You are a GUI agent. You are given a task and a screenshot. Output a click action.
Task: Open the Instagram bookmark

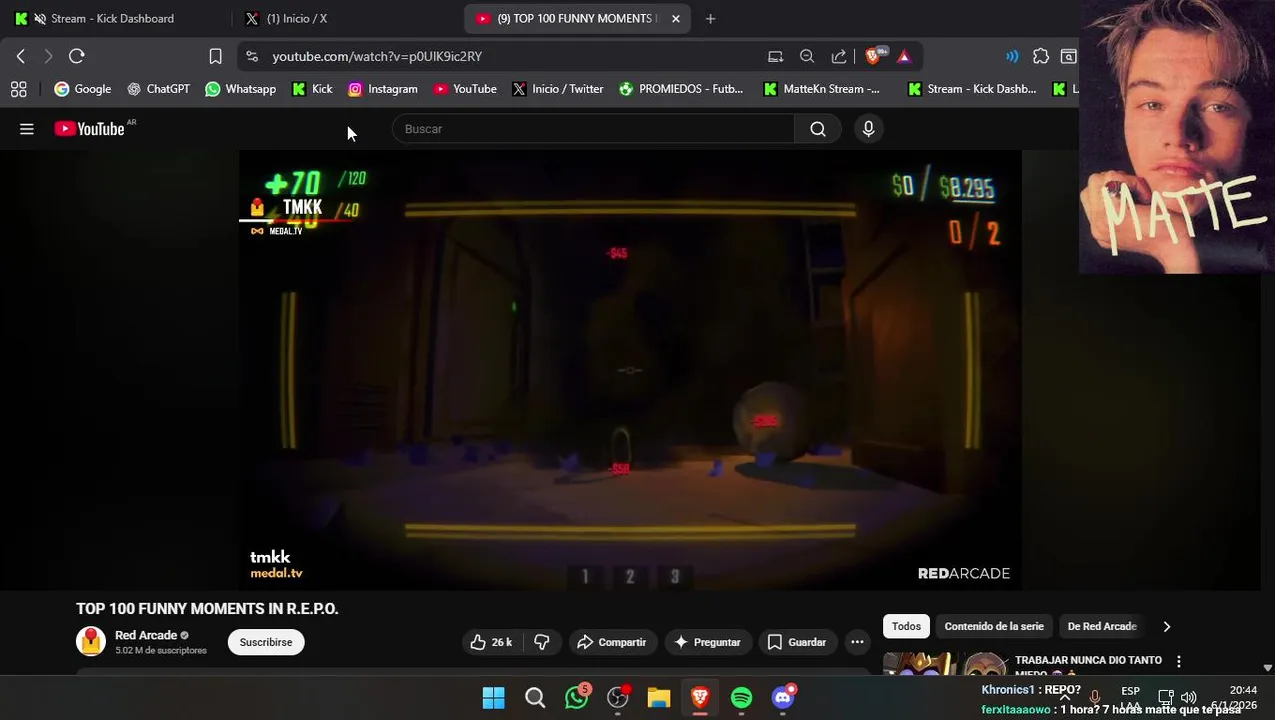[x=382, y=89]
